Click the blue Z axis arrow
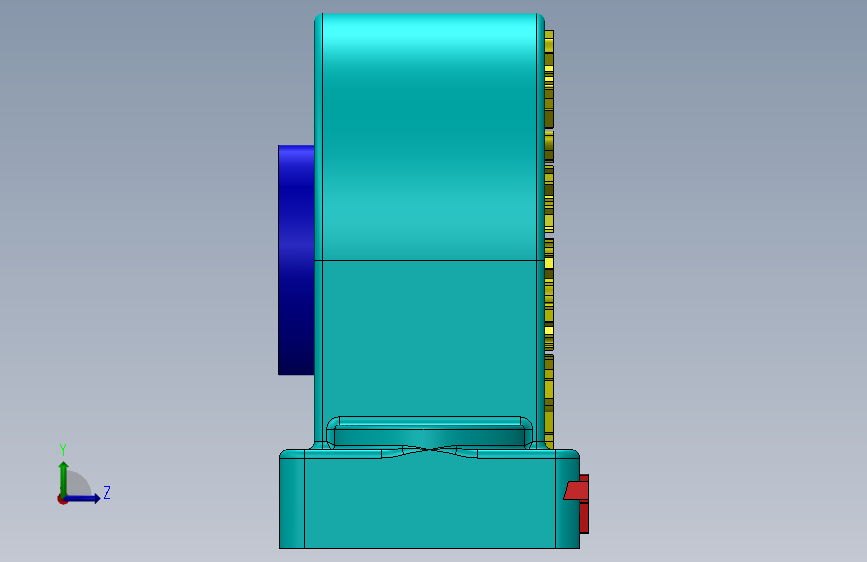The width and height of the screenshot is (867, 562). (82, 498)
